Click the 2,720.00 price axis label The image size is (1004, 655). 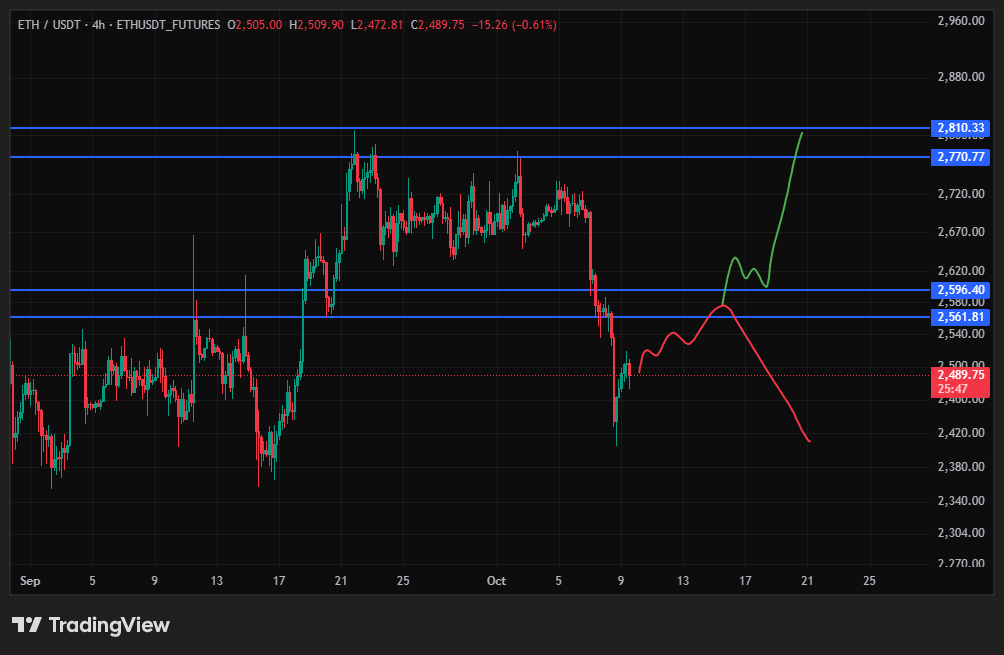tap(961, 194)
